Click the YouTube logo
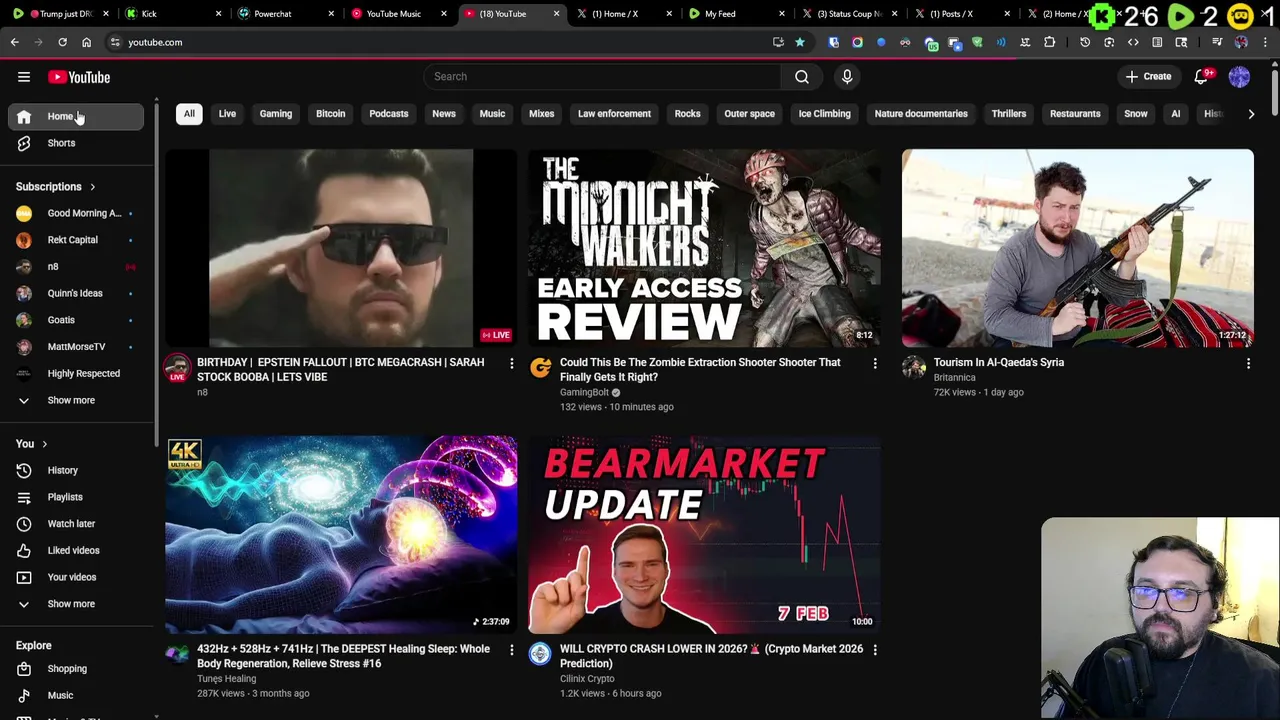1280x720 pixels. click(79, 77)
